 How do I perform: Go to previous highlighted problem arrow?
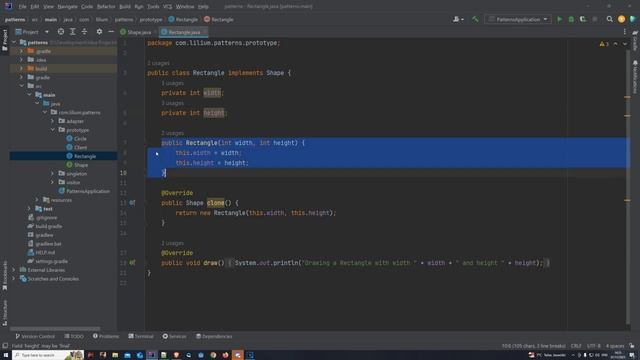click(x=616, y=44)
